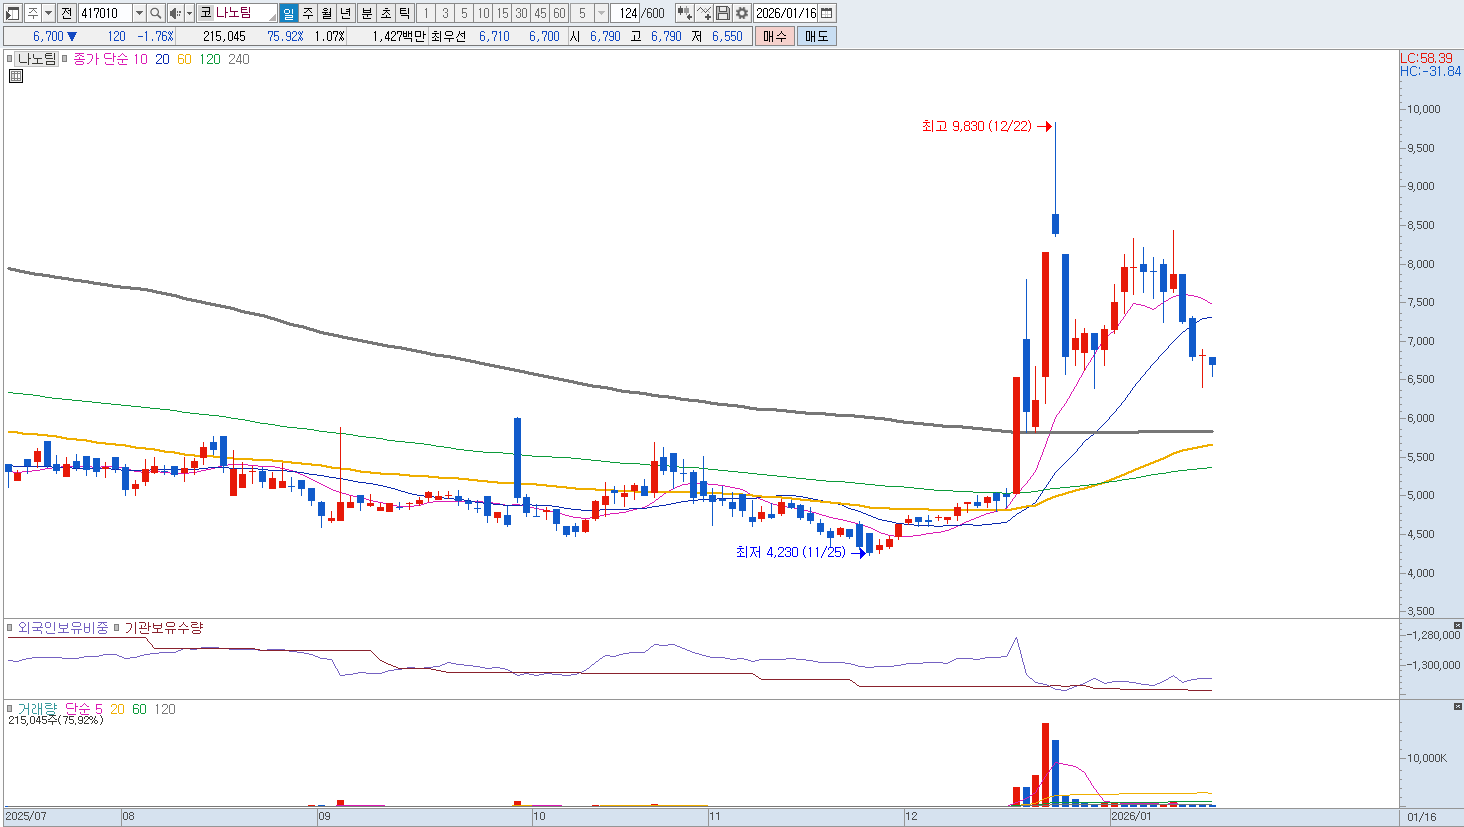Switch to the 월 monthly chart period
The image size is (1464, 827).
pos(326,13)
